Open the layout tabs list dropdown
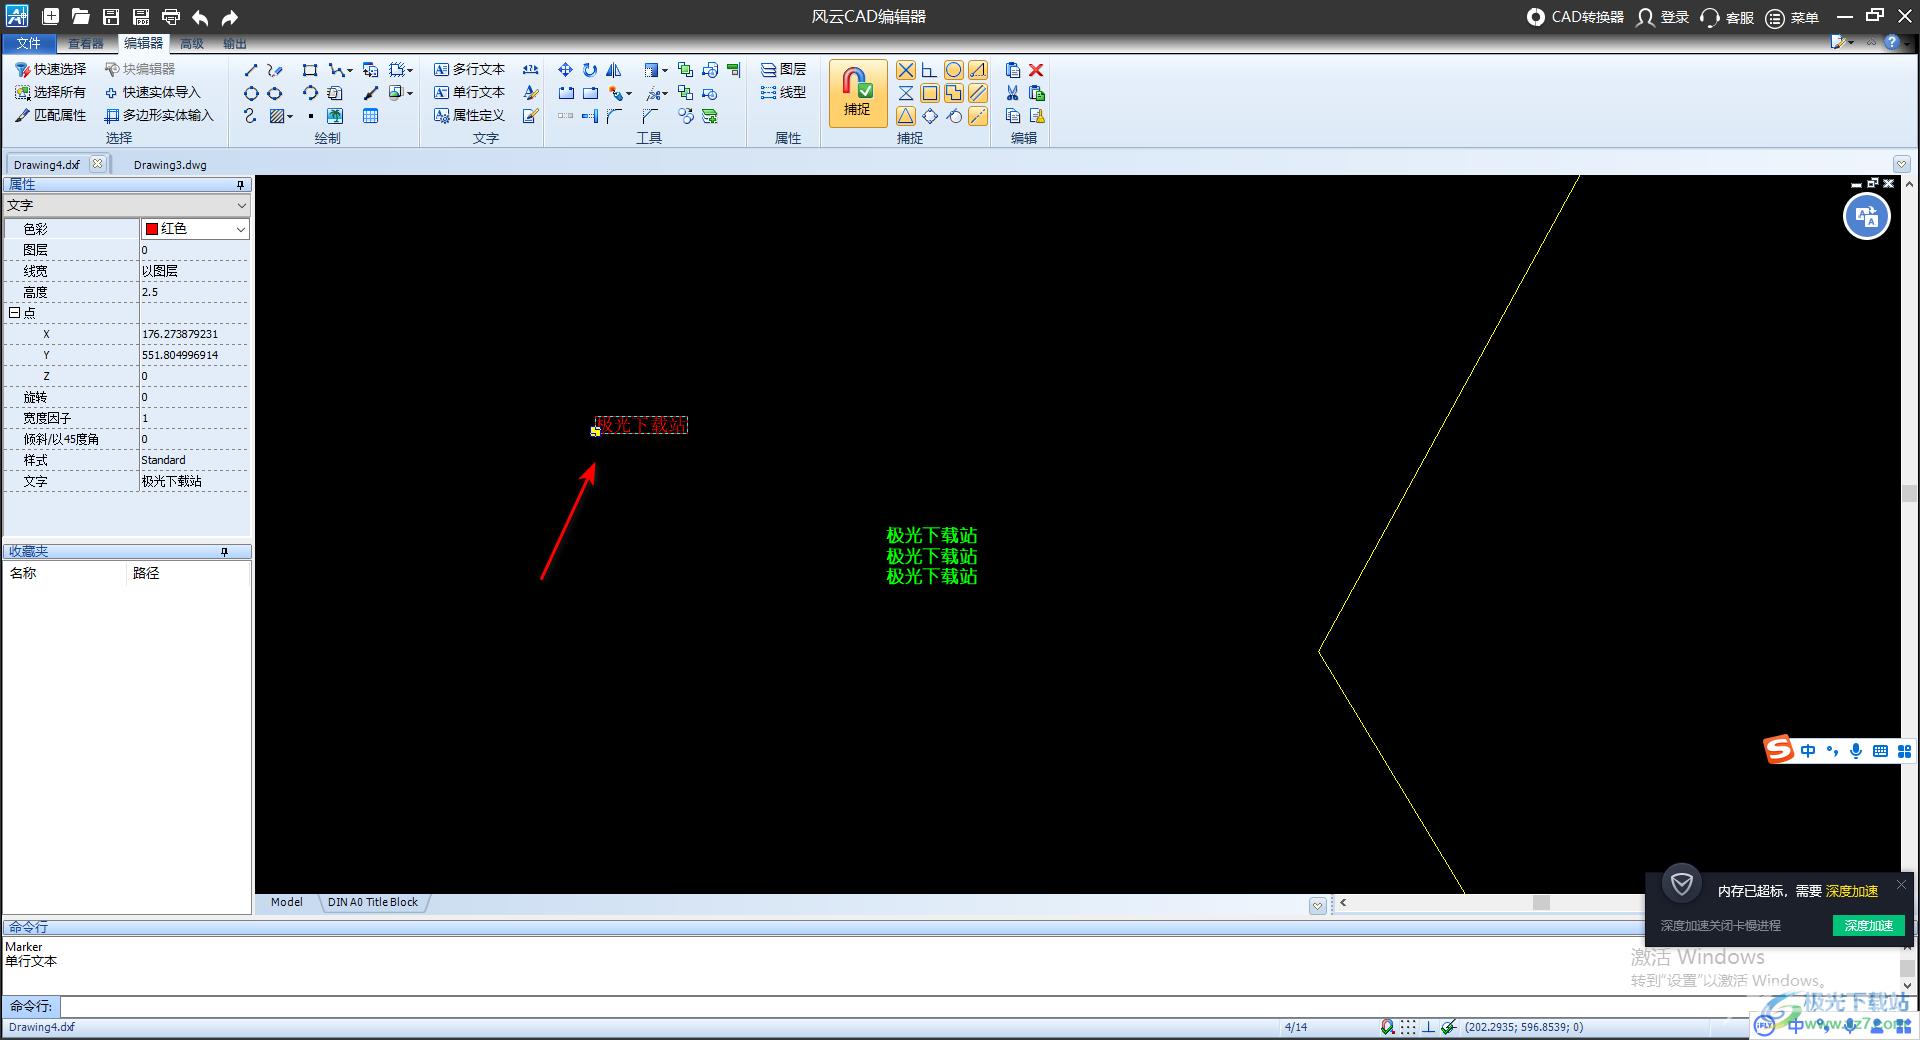 pyautogui.click(x=1317, y=905)
